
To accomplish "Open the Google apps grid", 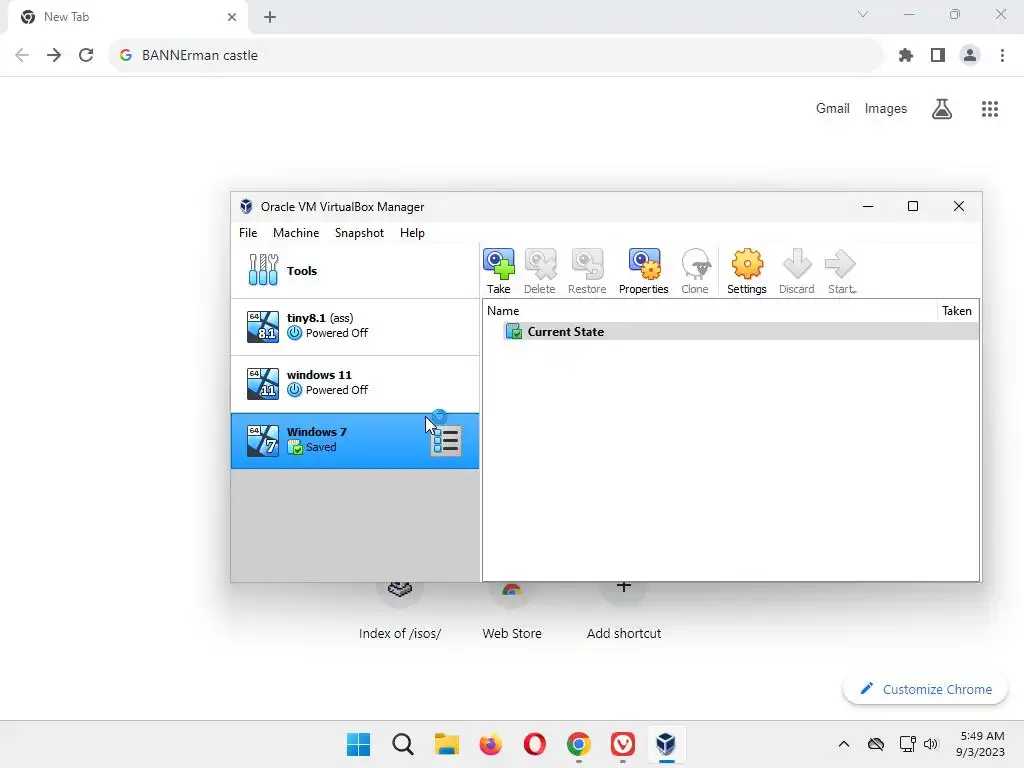I will (990, 108).
